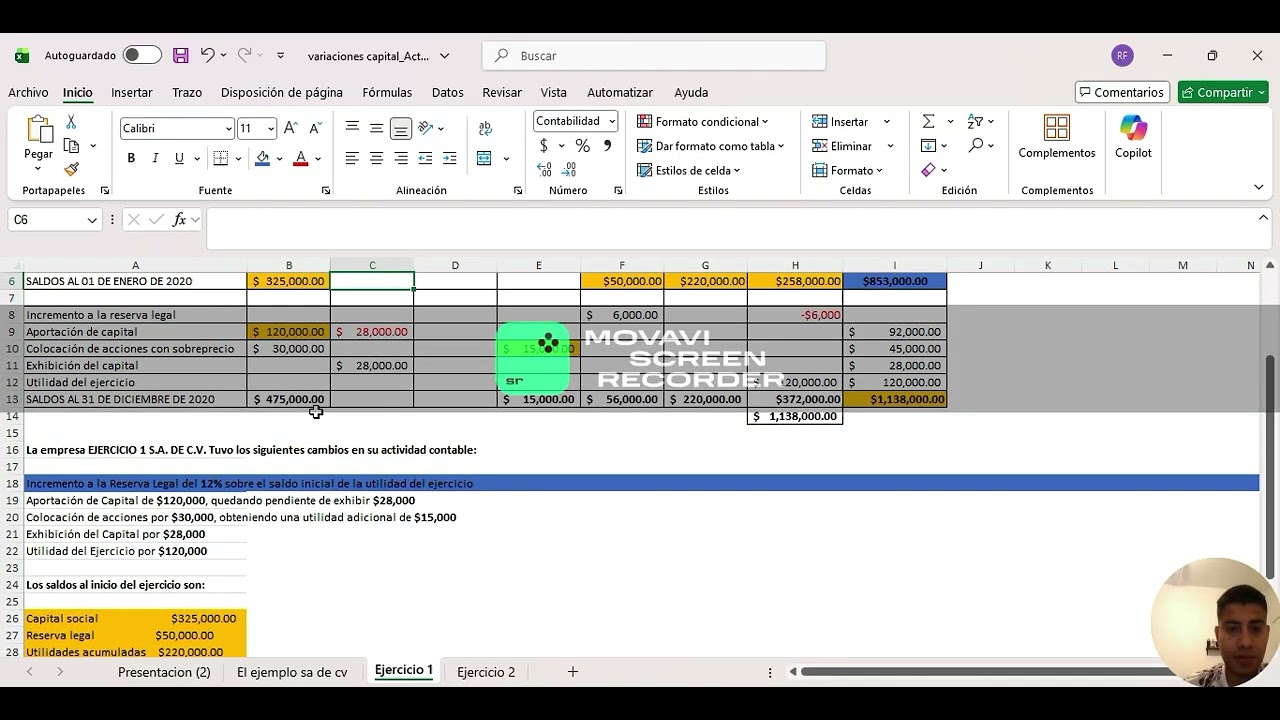Increase decimal places

click(546, 170)
